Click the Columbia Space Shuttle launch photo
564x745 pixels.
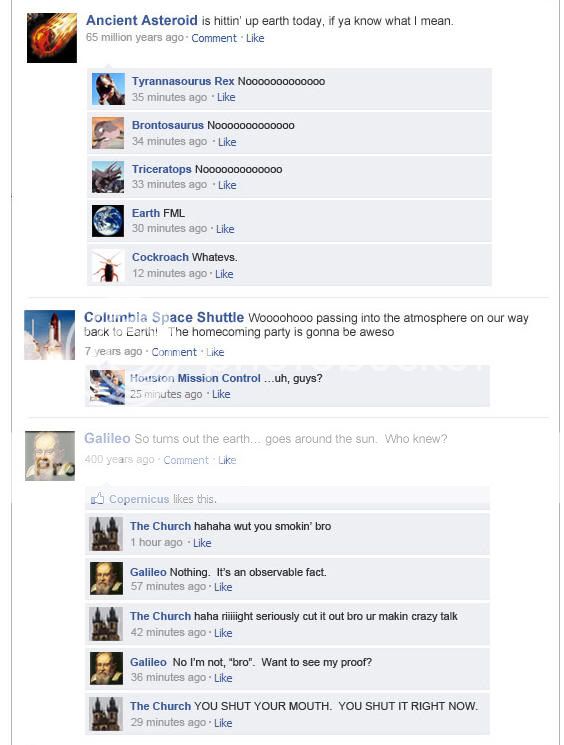pos(49,335)
